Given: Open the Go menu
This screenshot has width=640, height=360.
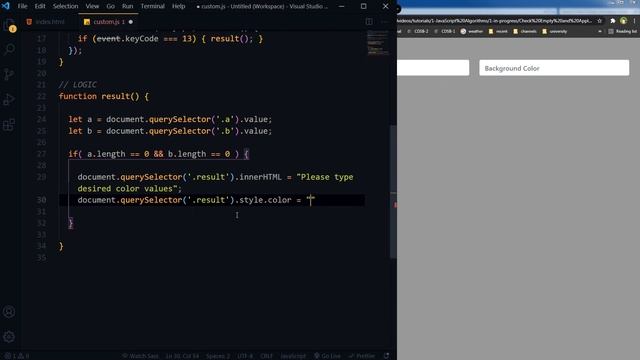Looking at the screenshot, I should 111,6.
